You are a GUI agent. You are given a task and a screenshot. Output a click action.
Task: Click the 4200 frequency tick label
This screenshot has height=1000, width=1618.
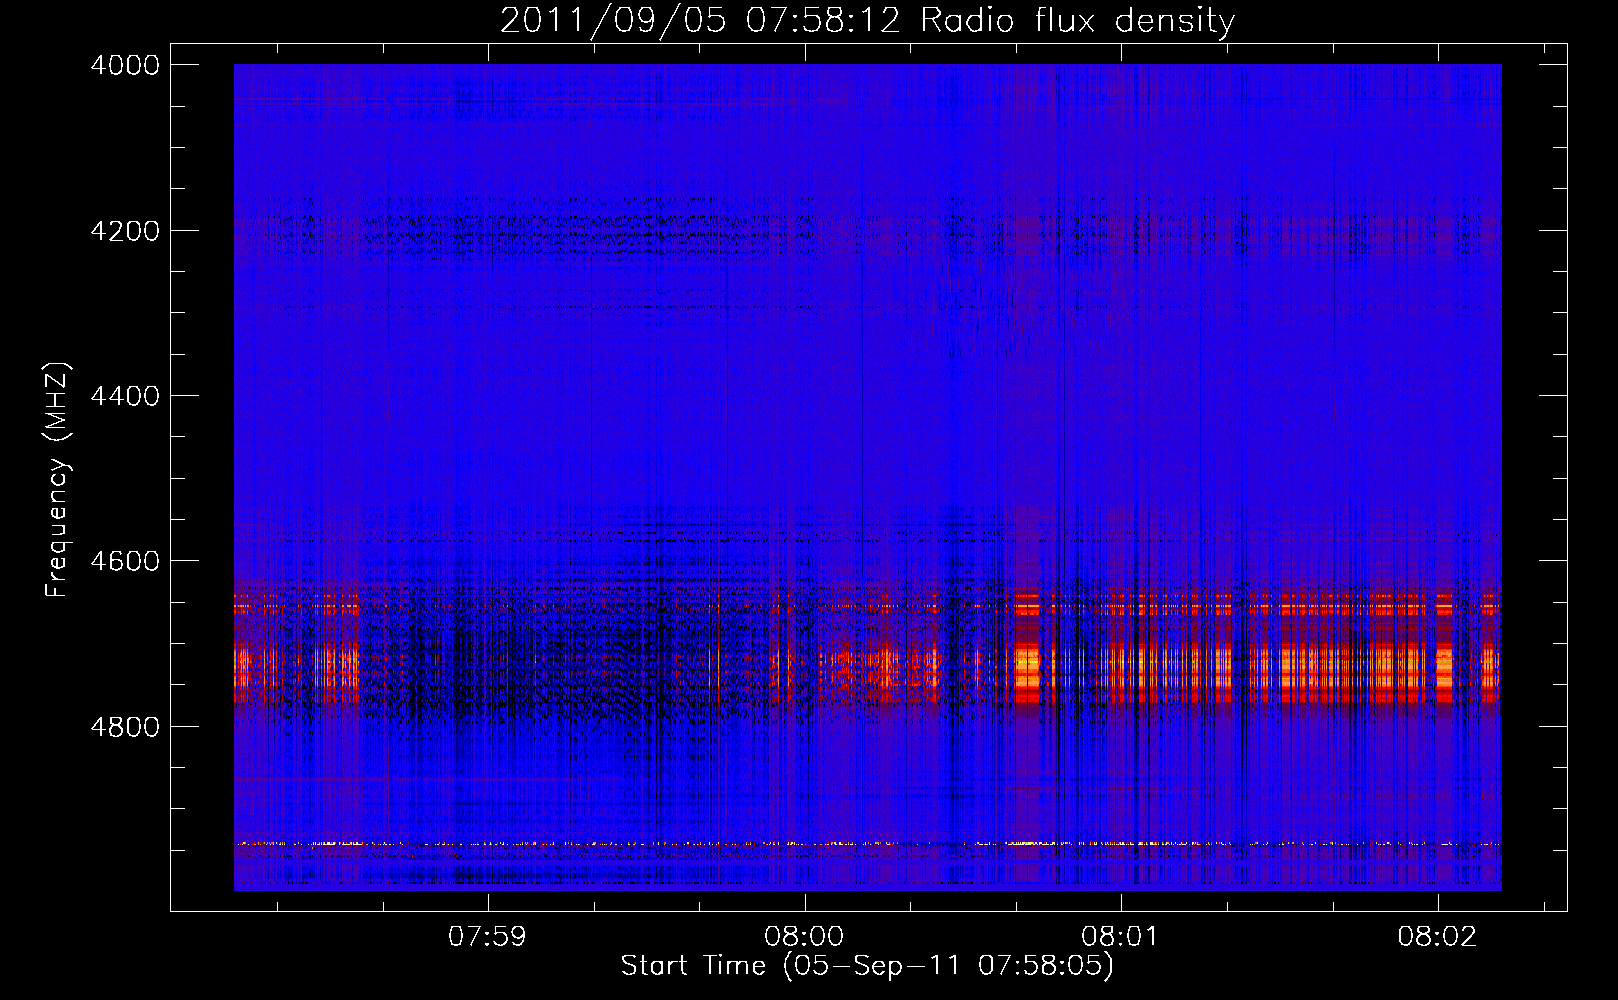click(x=125, y=231)
